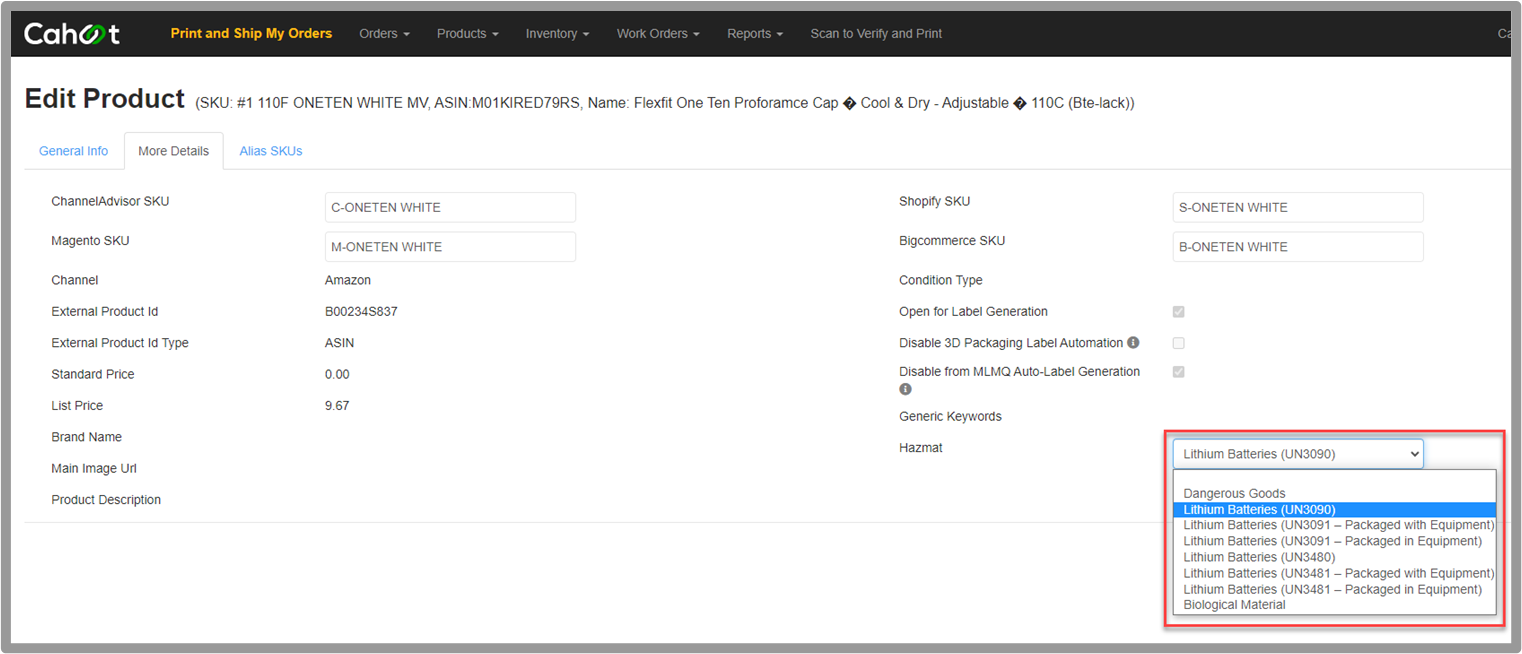The height and width of the screenshot is (654, 1522).
Task: Toggle Open for Label Generation checkbox
Action: (1179, 312)
